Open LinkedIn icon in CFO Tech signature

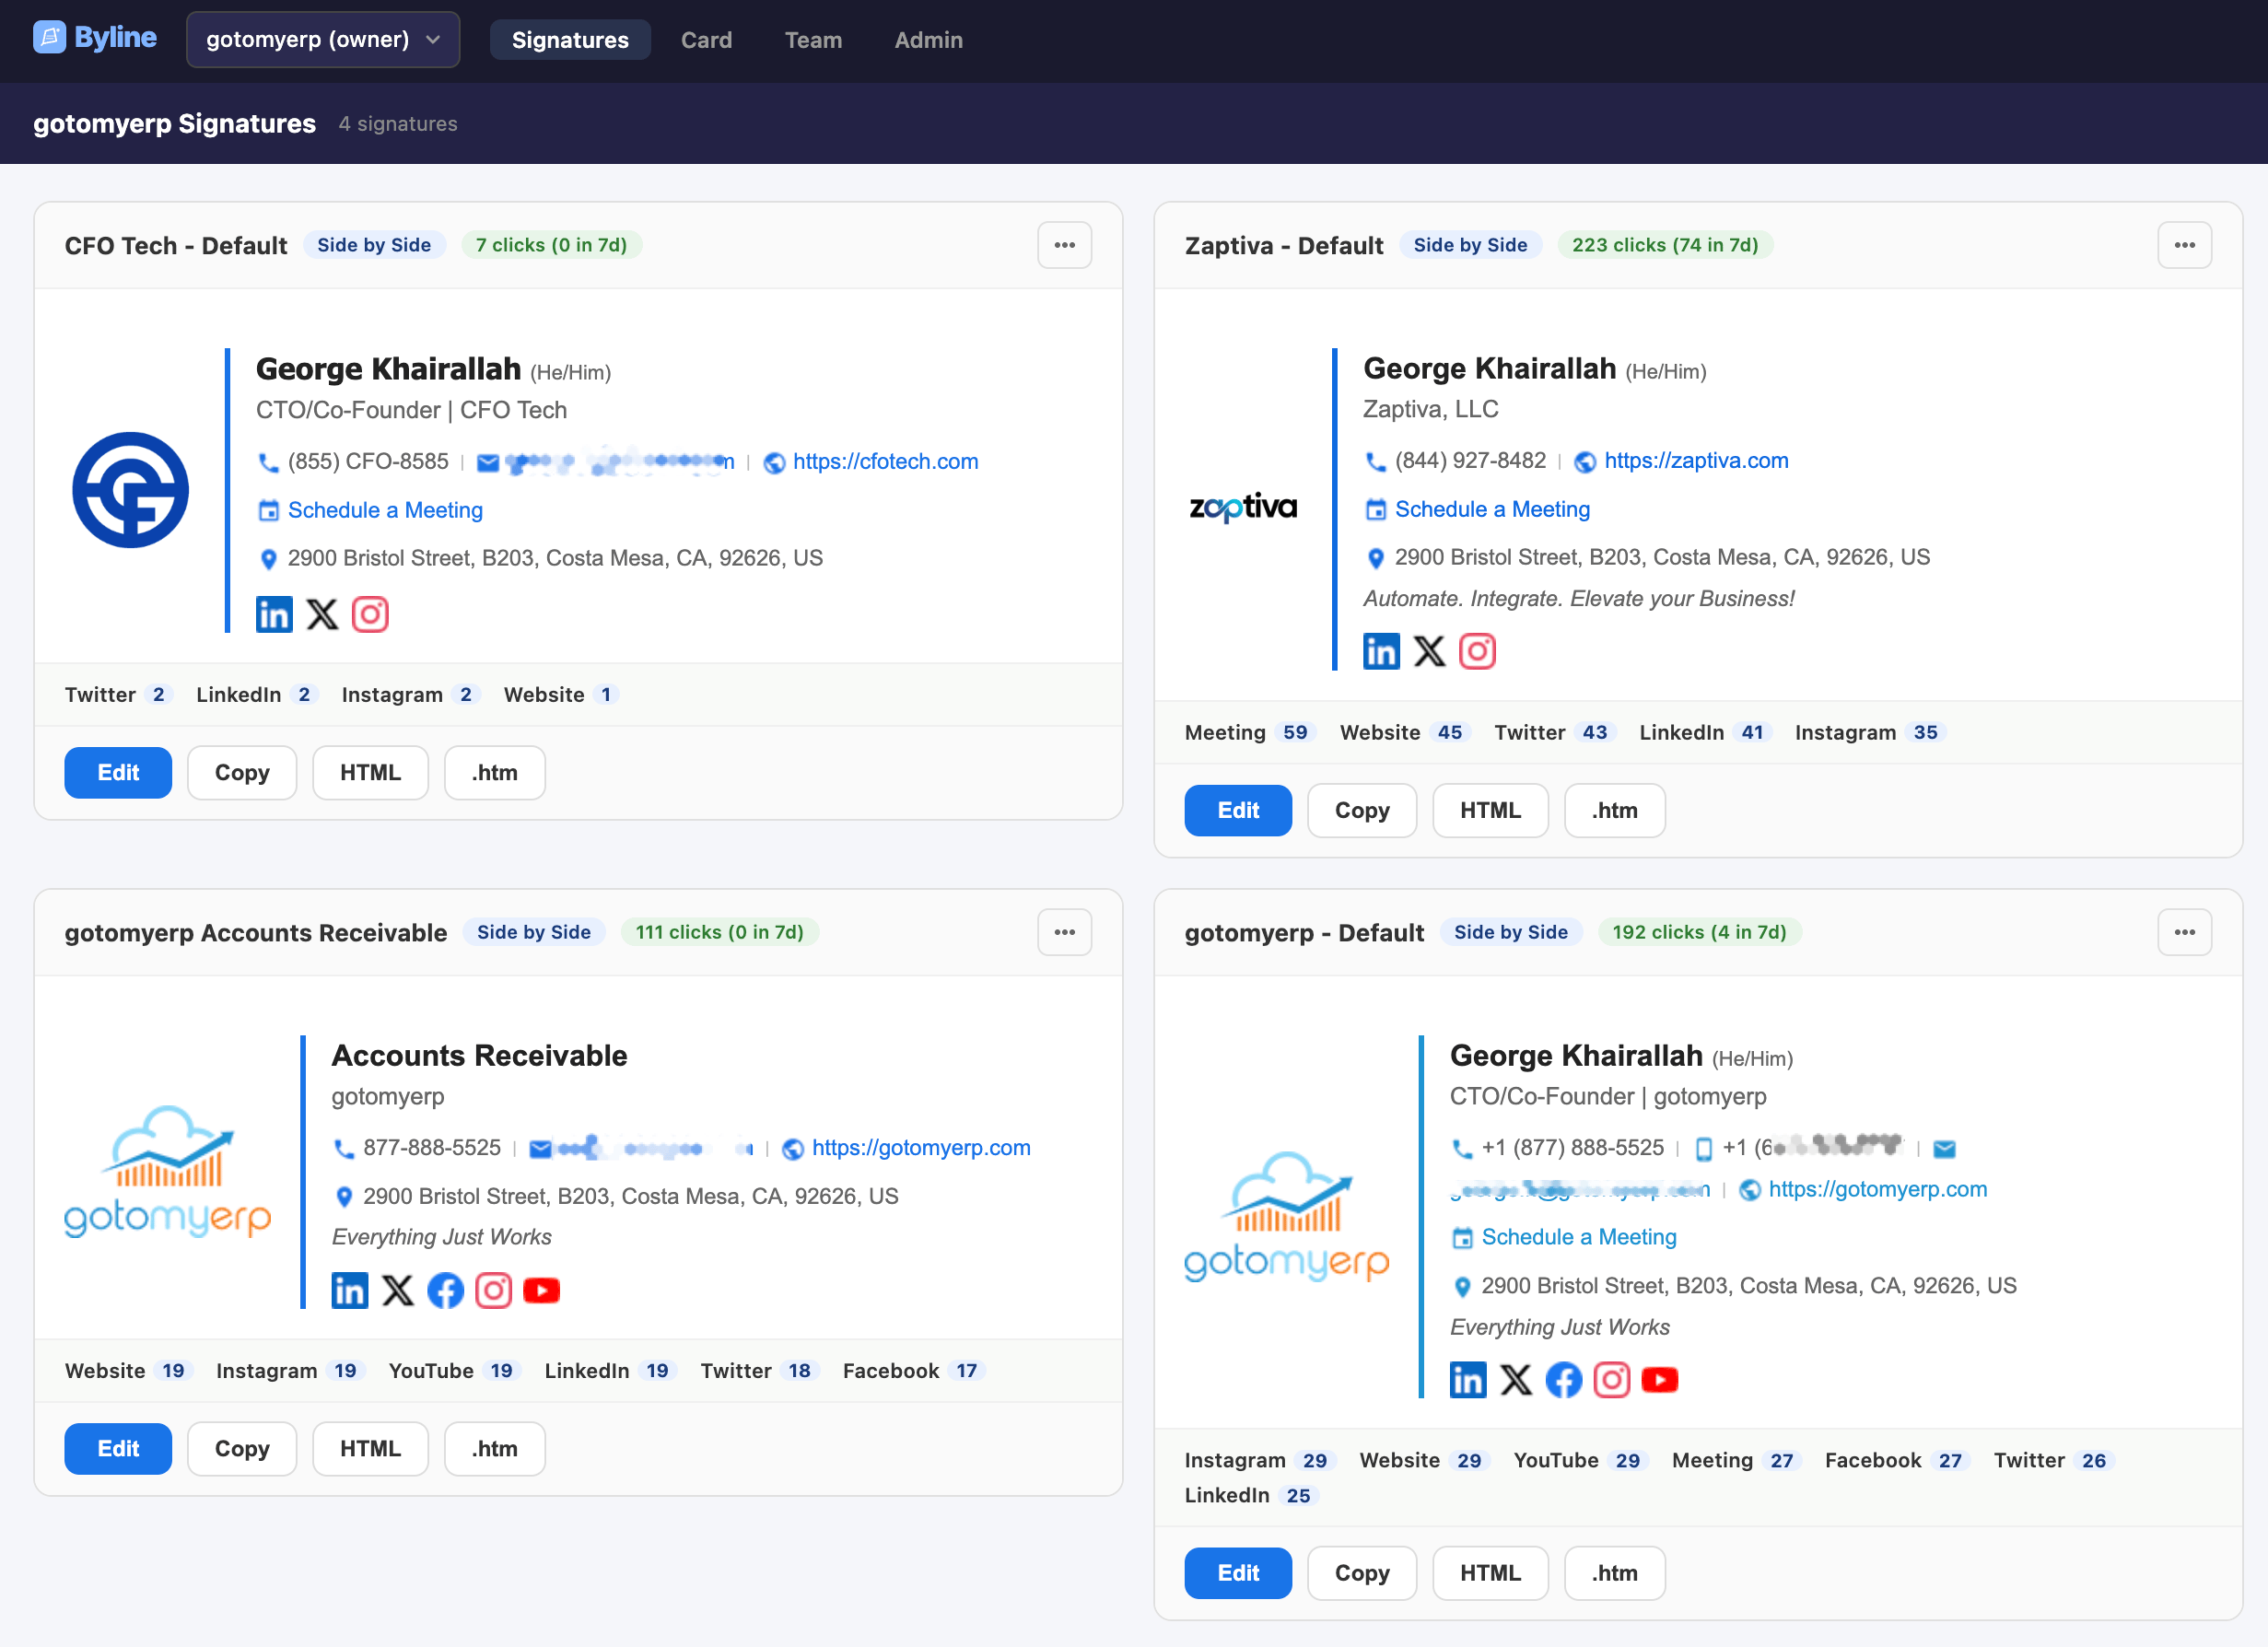click(274, 614)
